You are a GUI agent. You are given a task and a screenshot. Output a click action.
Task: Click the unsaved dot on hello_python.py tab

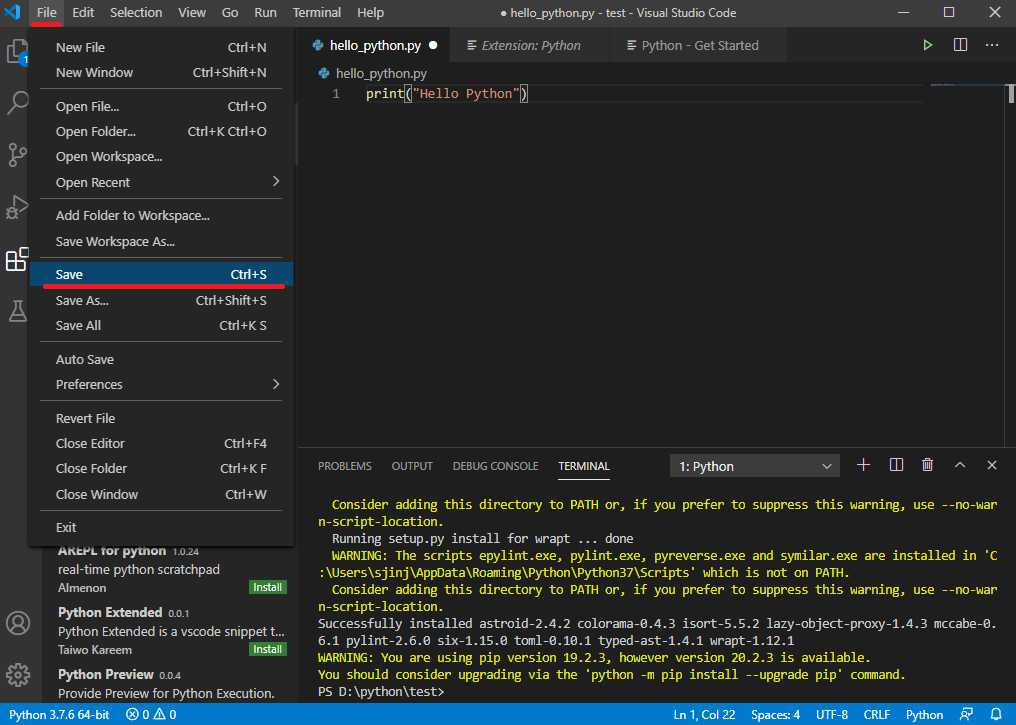point(433,45)
